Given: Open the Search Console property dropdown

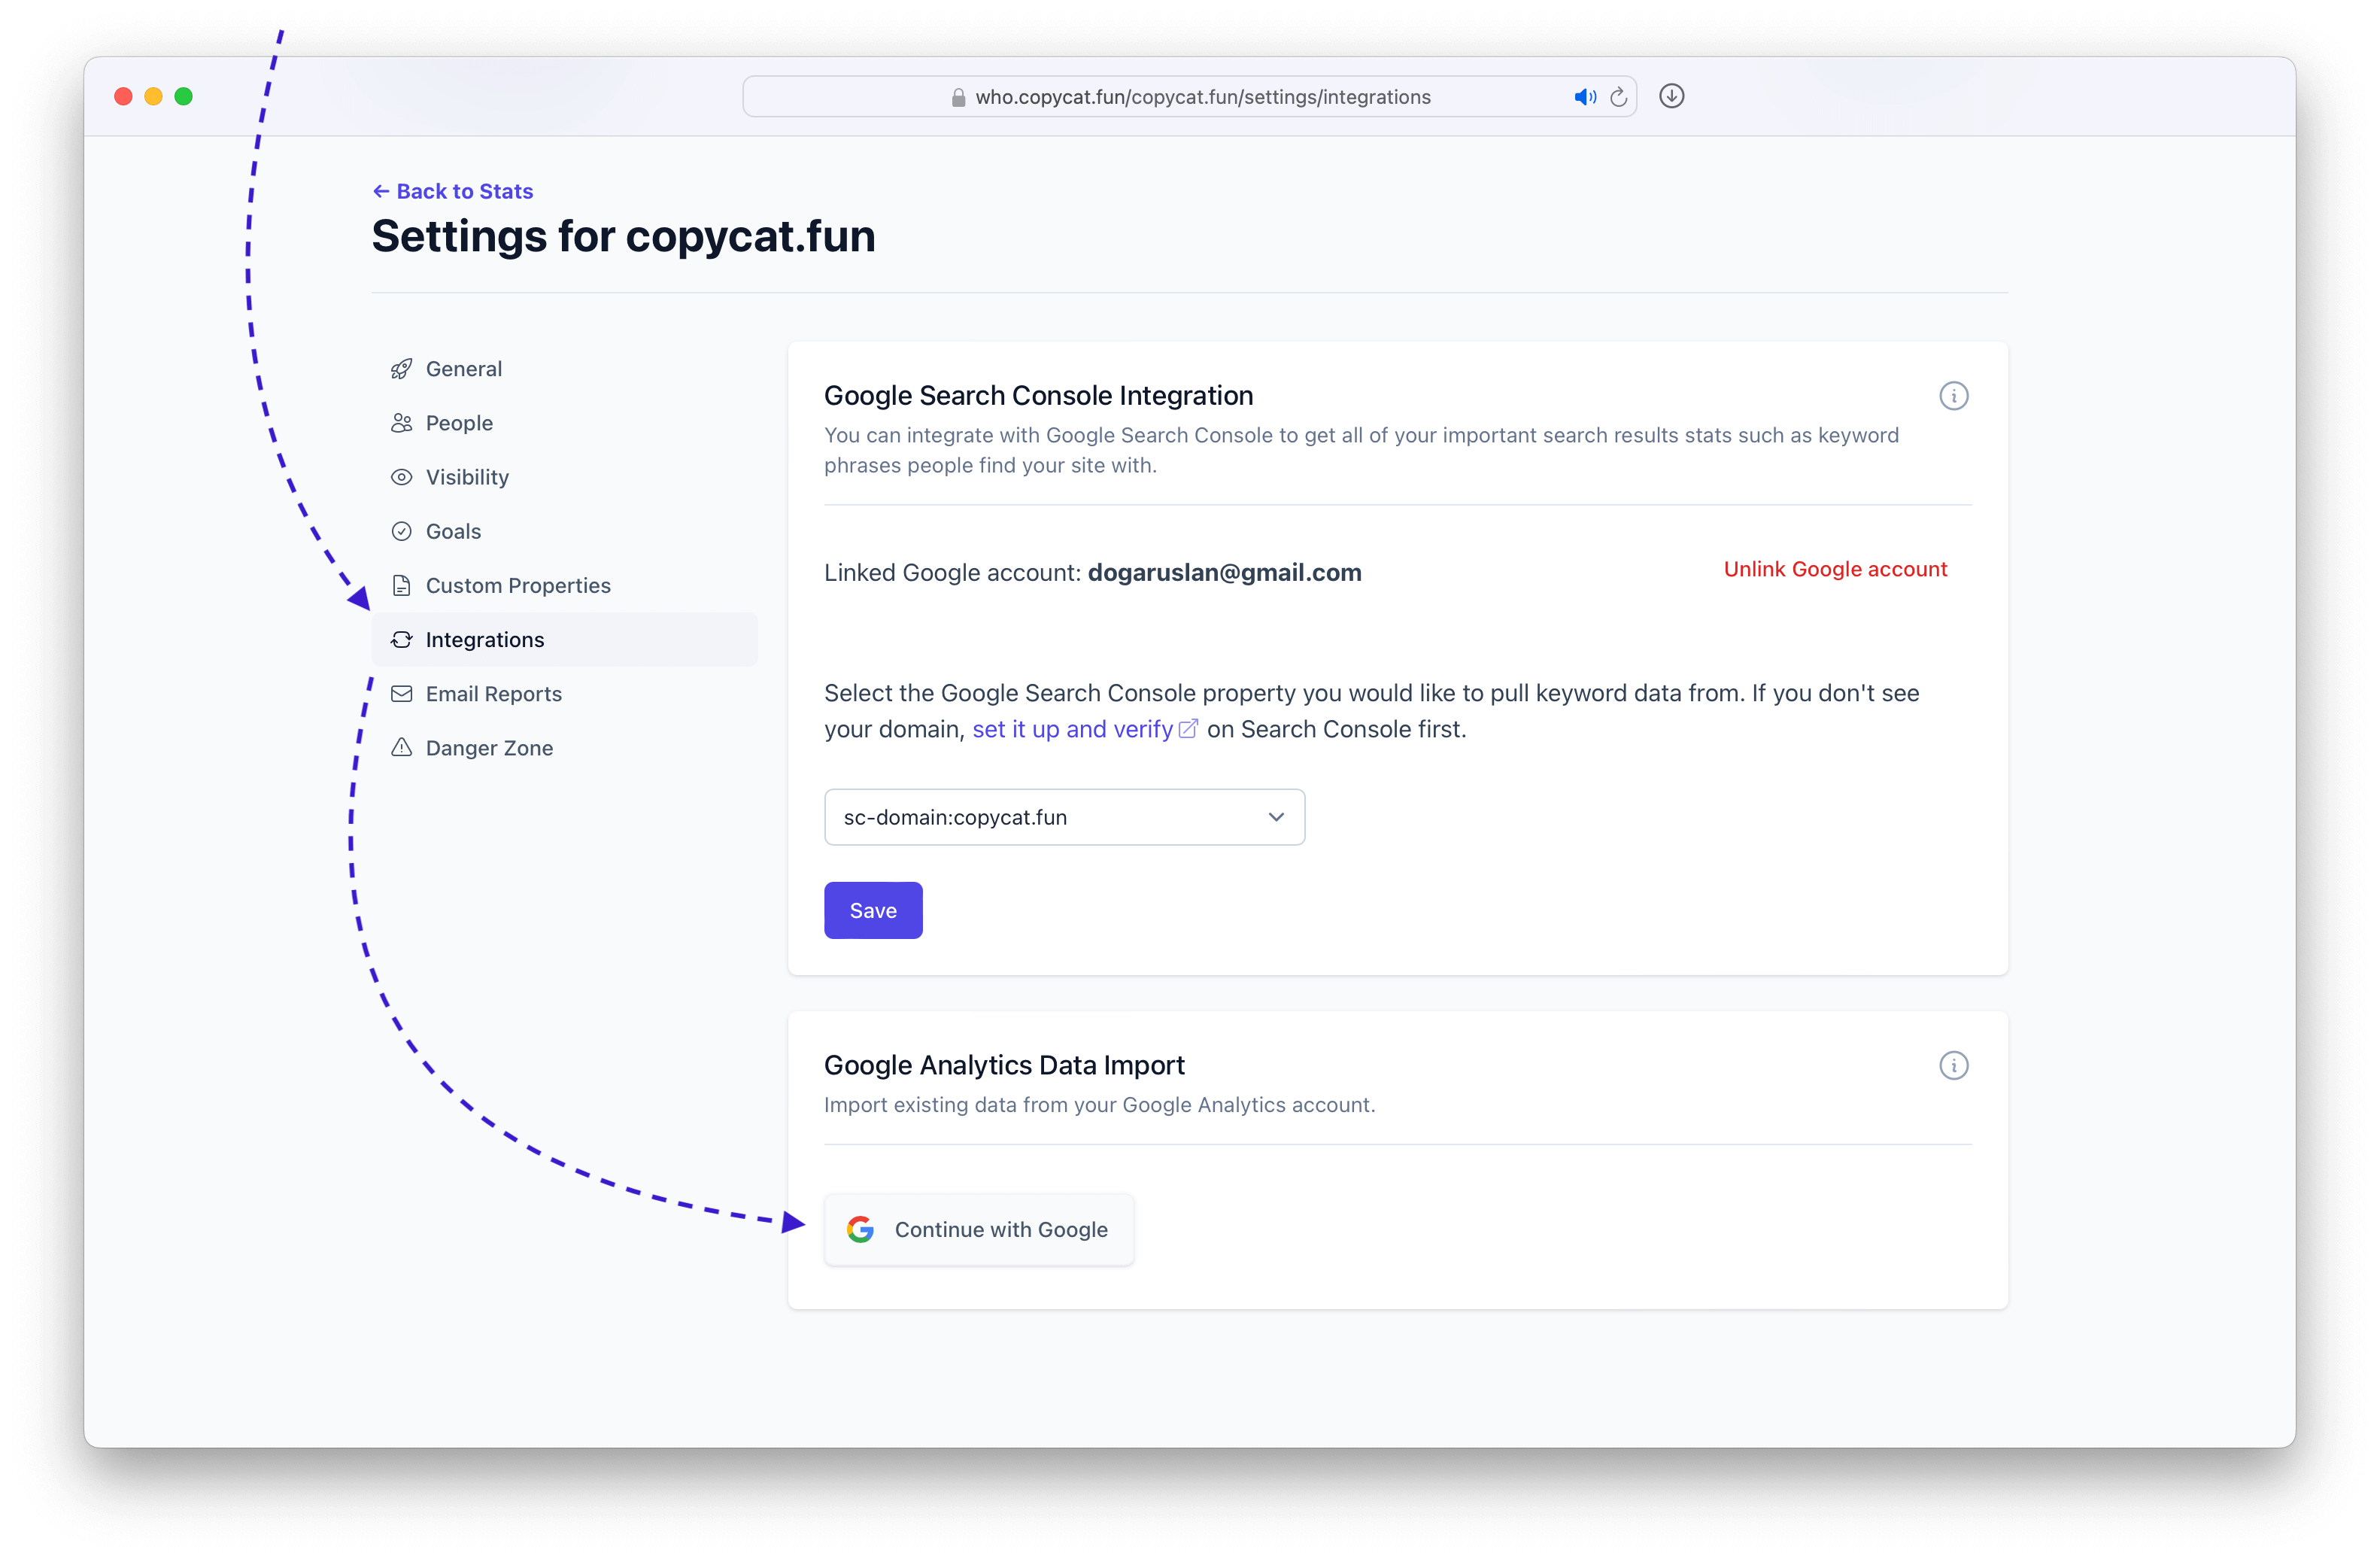Looking at the screenshot, I should tap(1064, 817).
